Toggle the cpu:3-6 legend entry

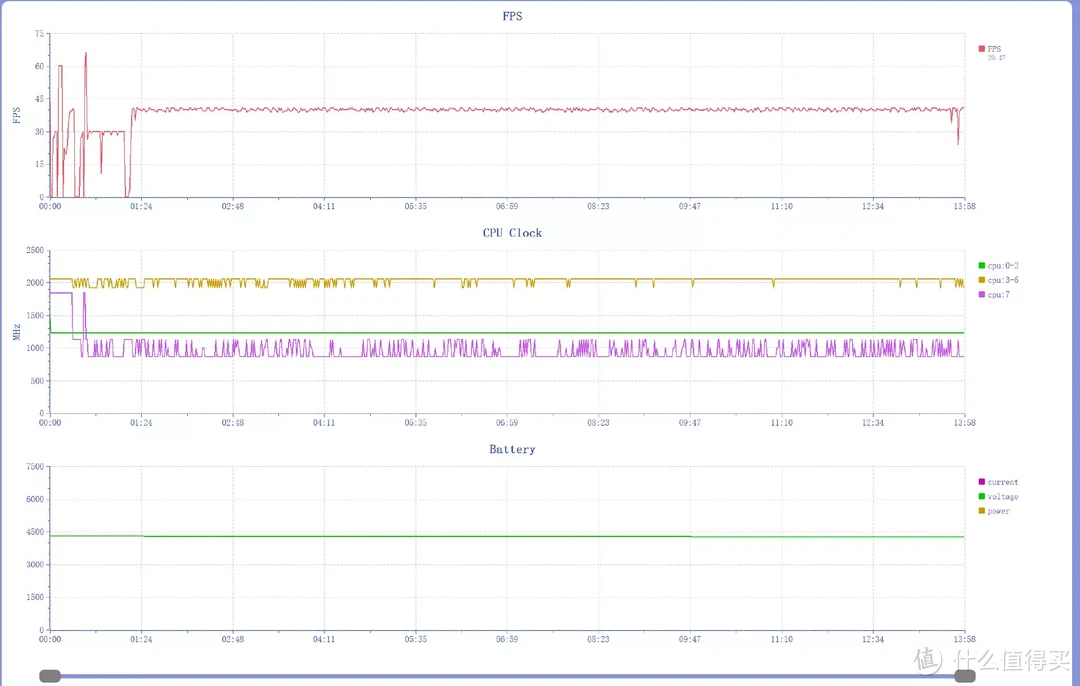point(998,280)
